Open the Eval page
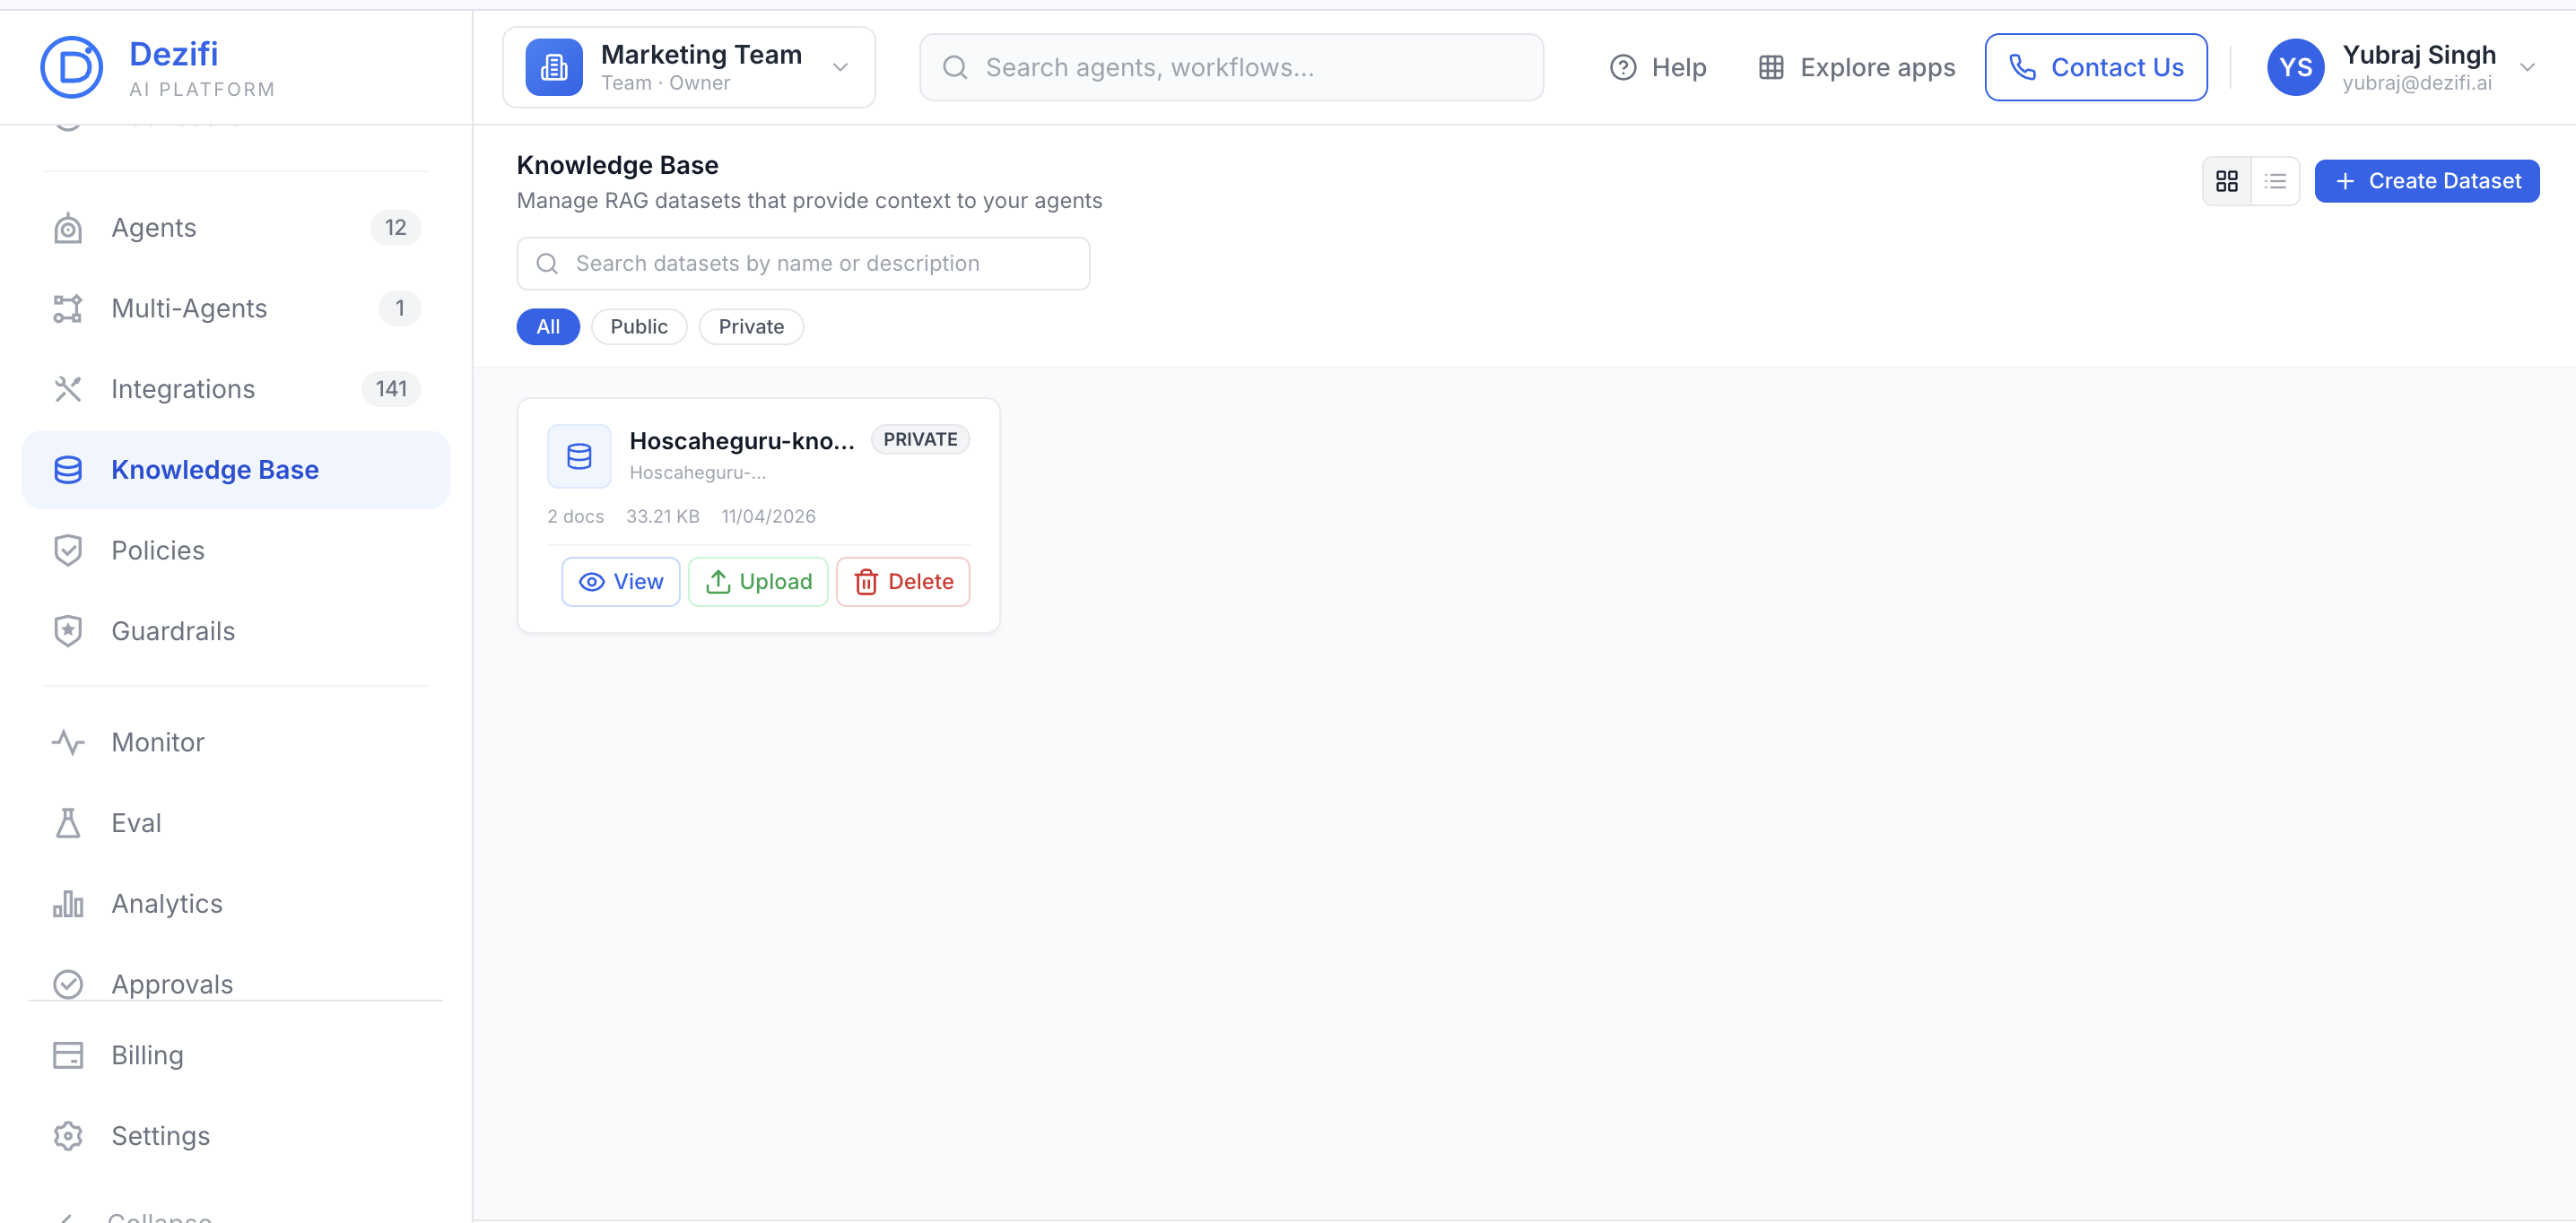This screenshot has height=1223, width=2576. pos(236,823)
